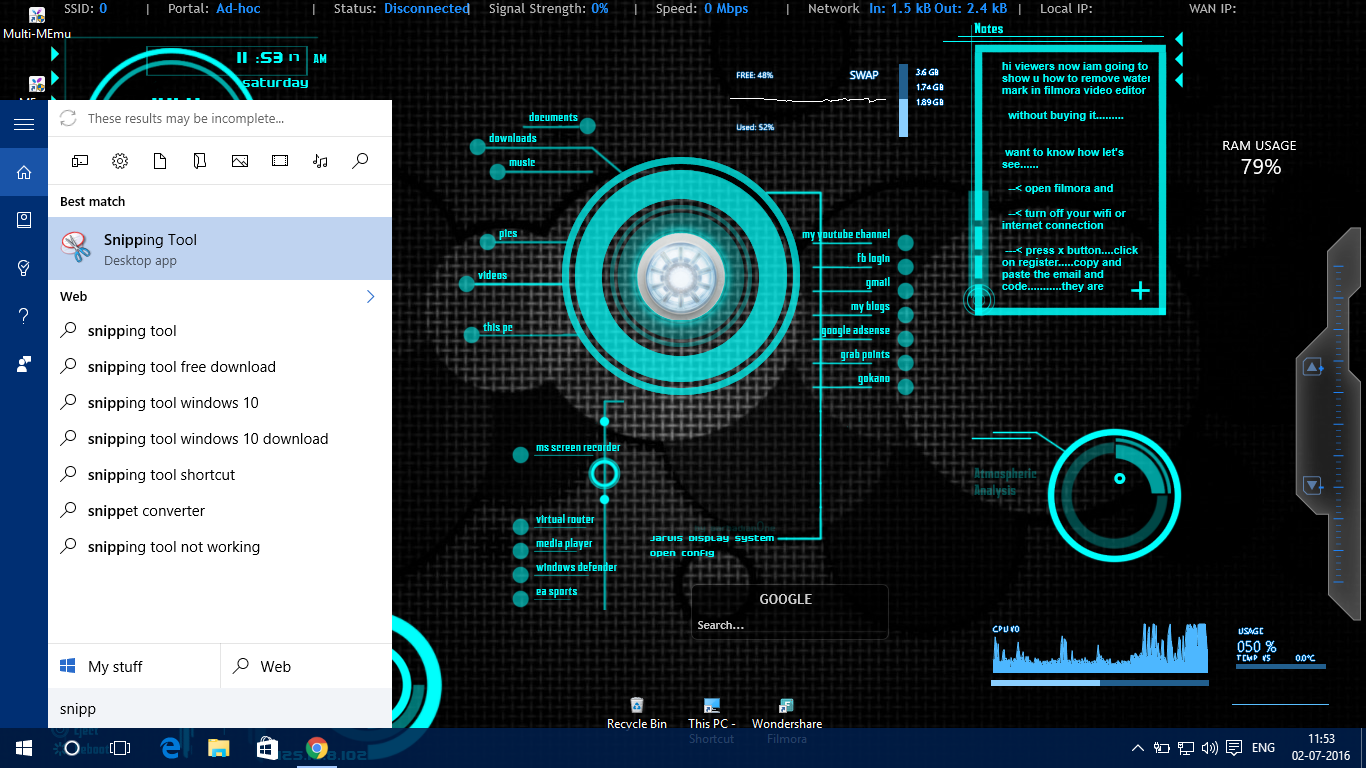Add a note with the Notes plus icon

(x=1140, y=291)
